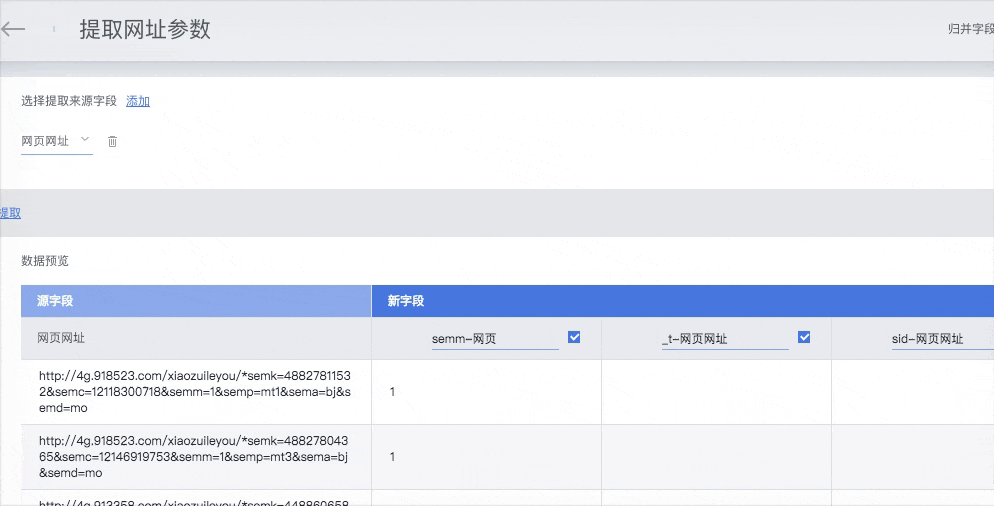Delete the 网页网址 source field with trash icon

tap(112, 141)
